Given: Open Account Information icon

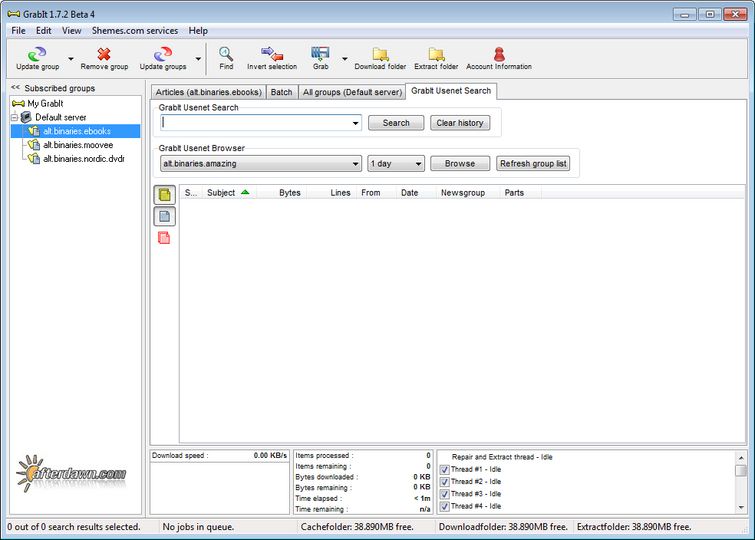Looking at the screenshot, I should (499, 53).
